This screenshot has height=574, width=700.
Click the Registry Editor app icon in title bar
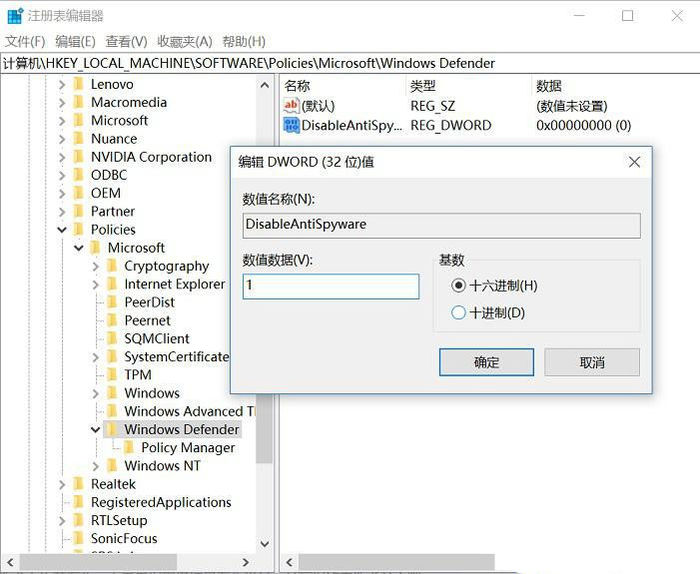[15, 15]
